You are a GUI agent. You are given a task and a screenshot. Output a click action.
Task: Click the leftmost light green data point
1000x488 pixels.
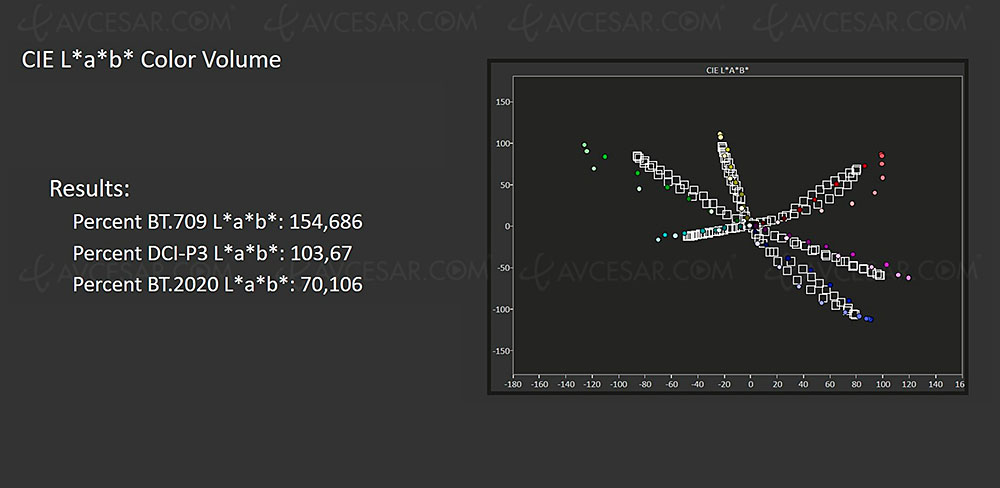[584, 145]
